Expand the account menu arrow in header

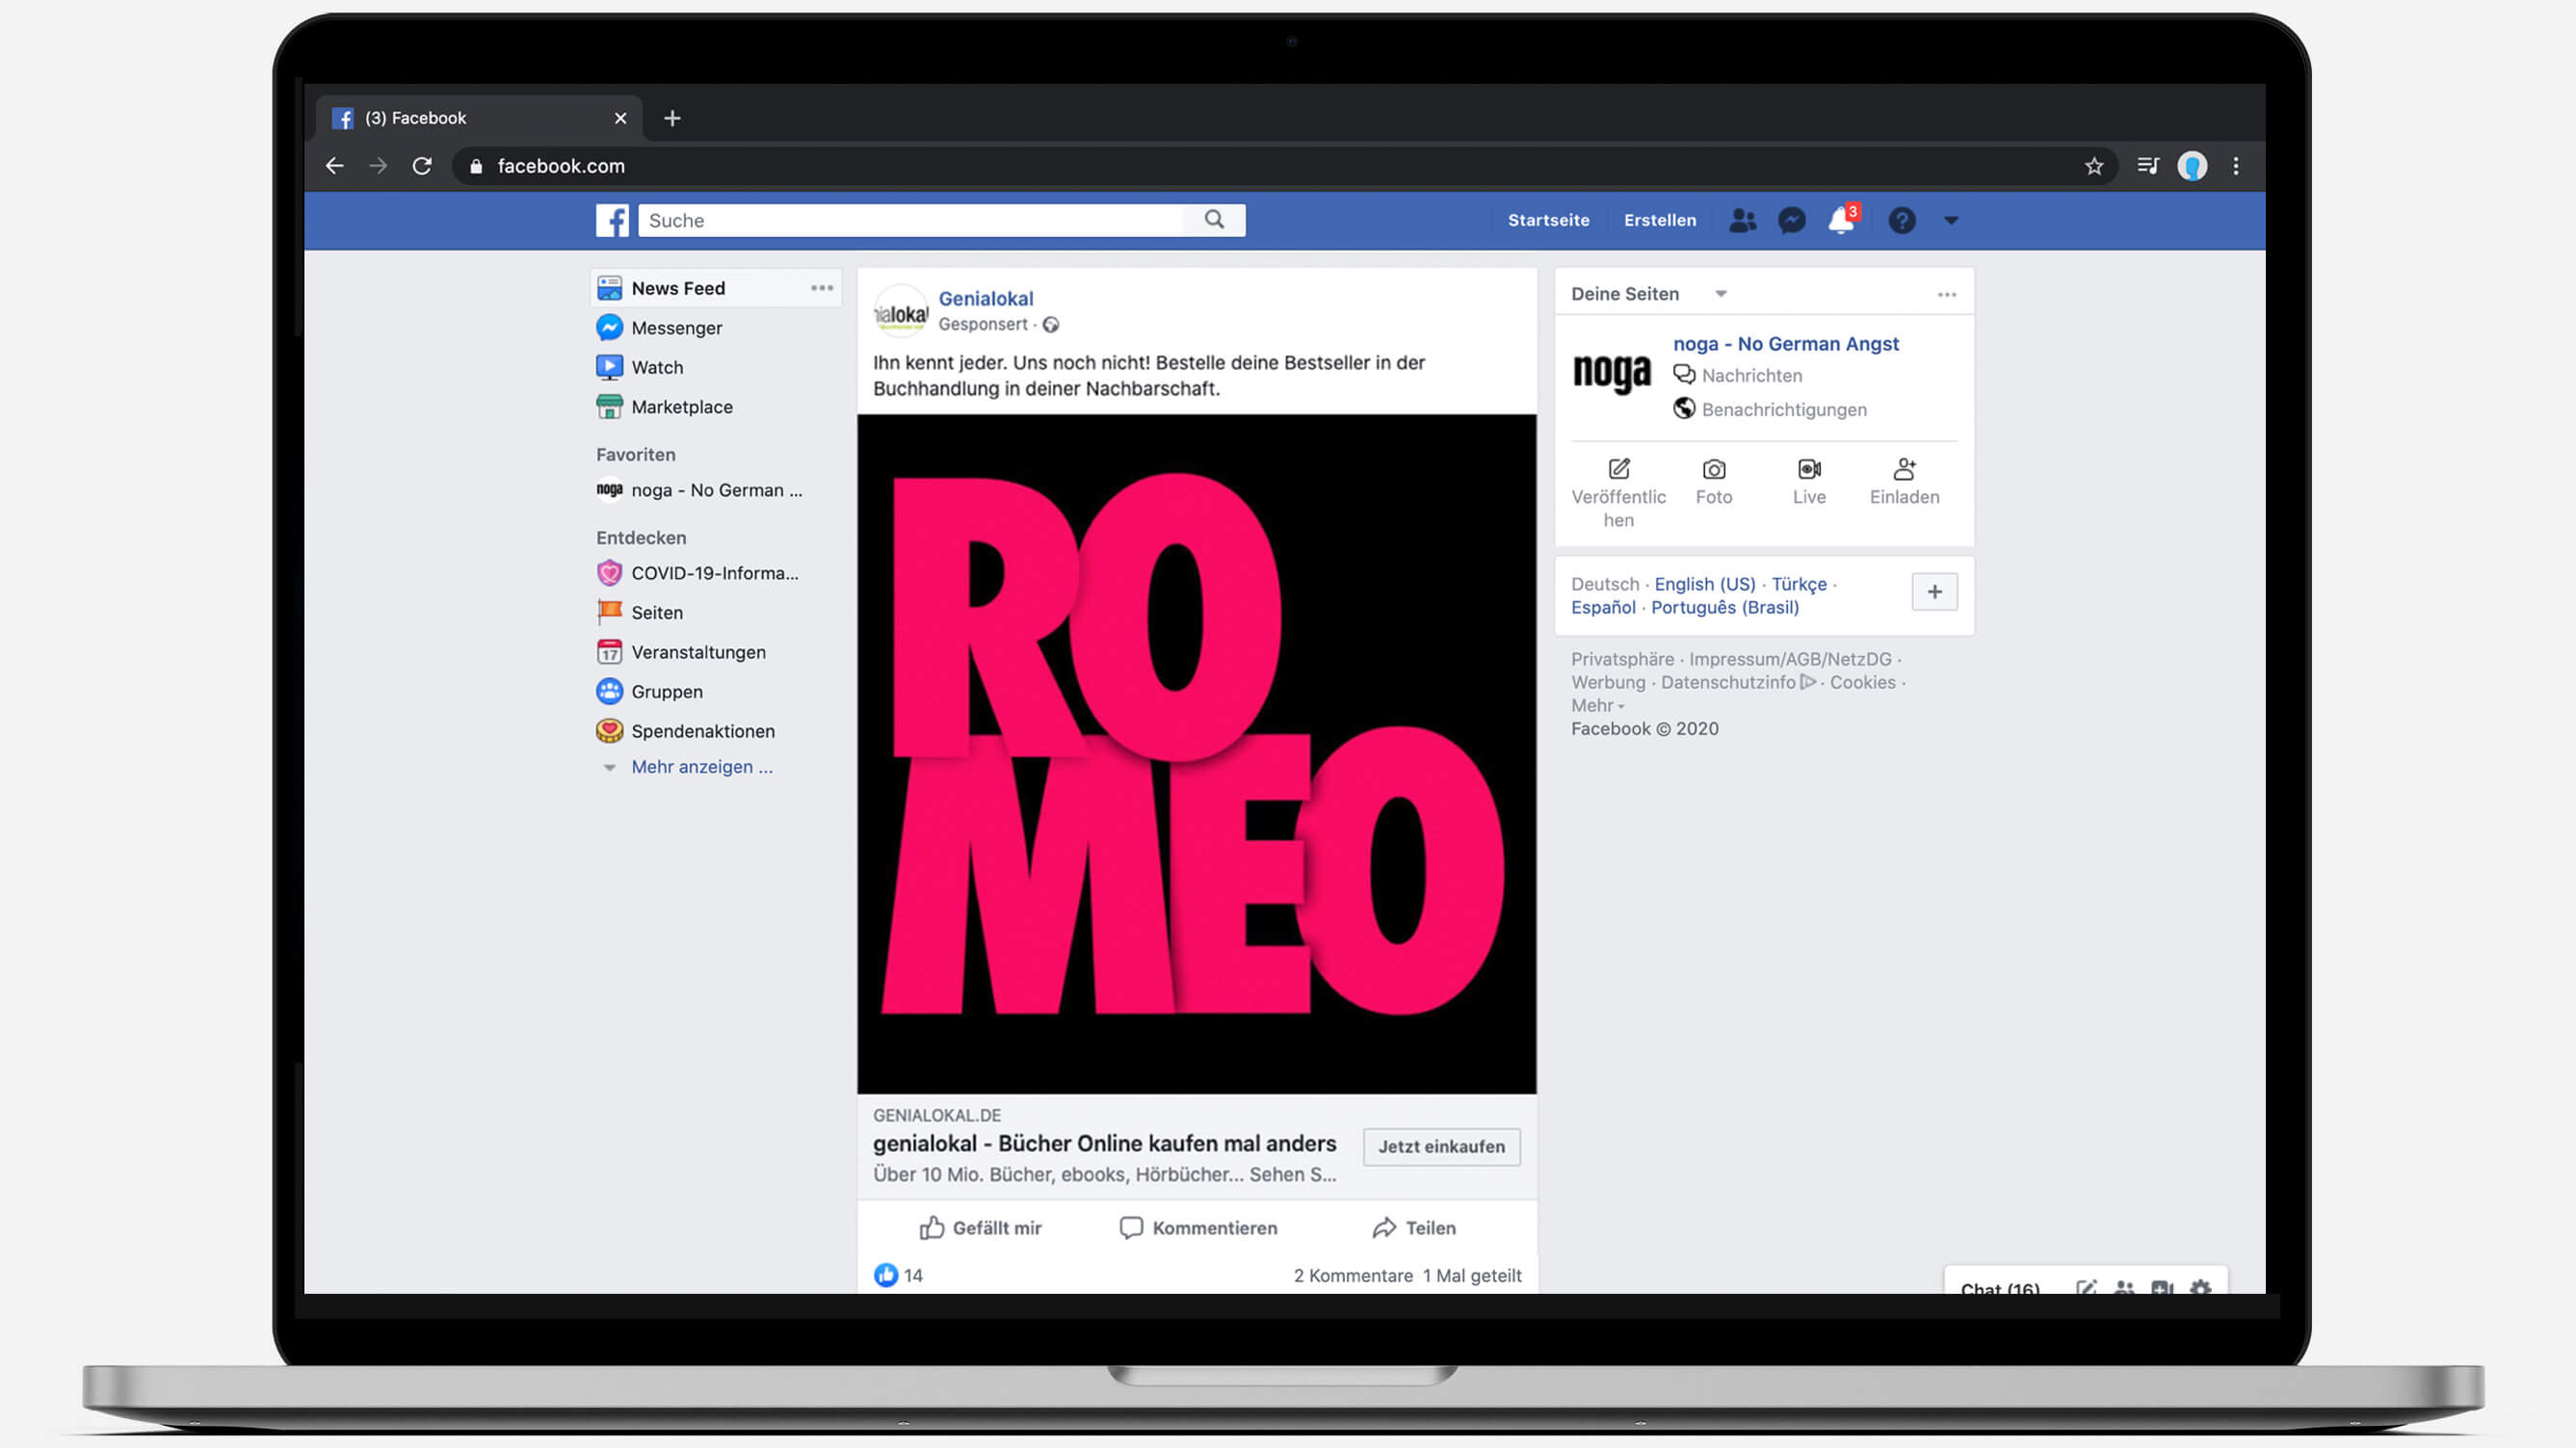(1950, 220)
